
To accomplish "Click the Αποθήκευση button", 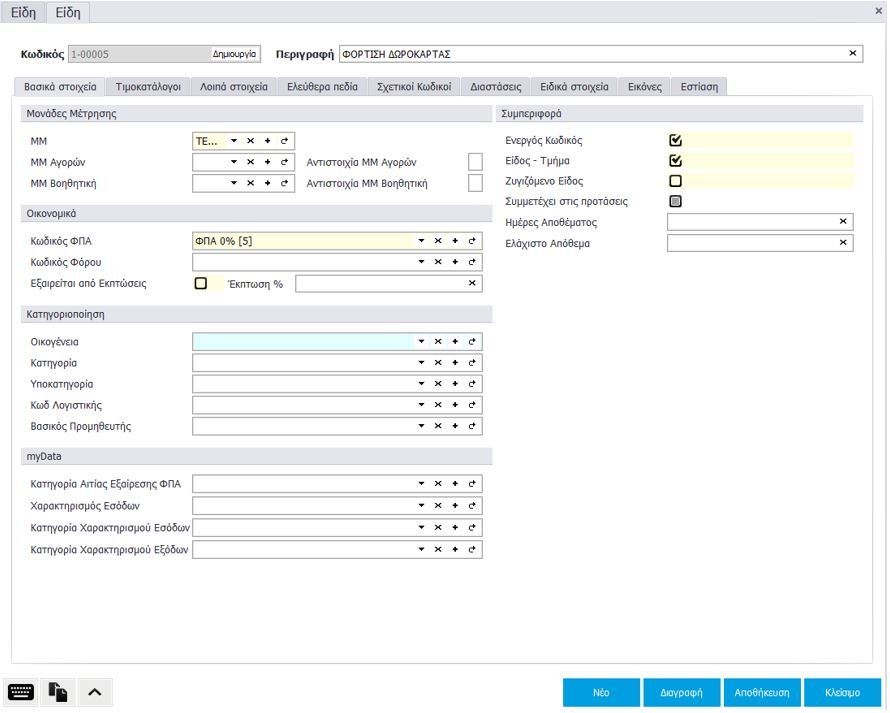I will click(x=762, y=692).
